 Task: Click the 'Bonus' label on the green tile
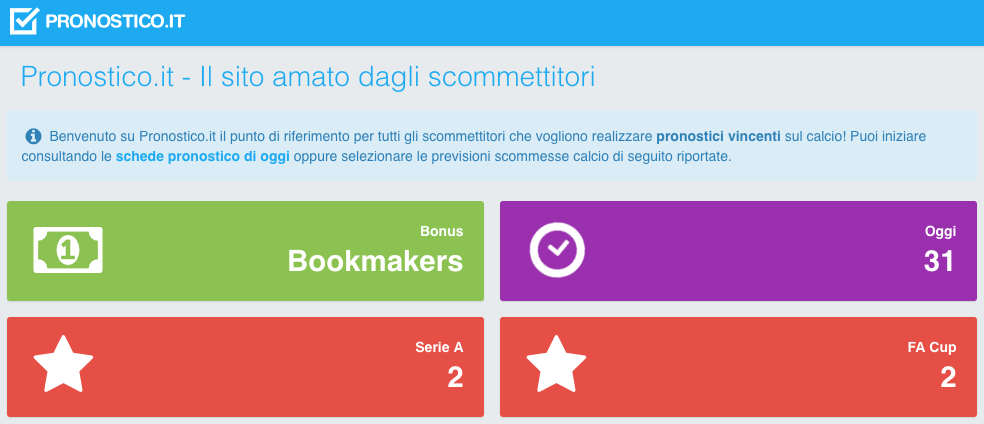(442, 231)
